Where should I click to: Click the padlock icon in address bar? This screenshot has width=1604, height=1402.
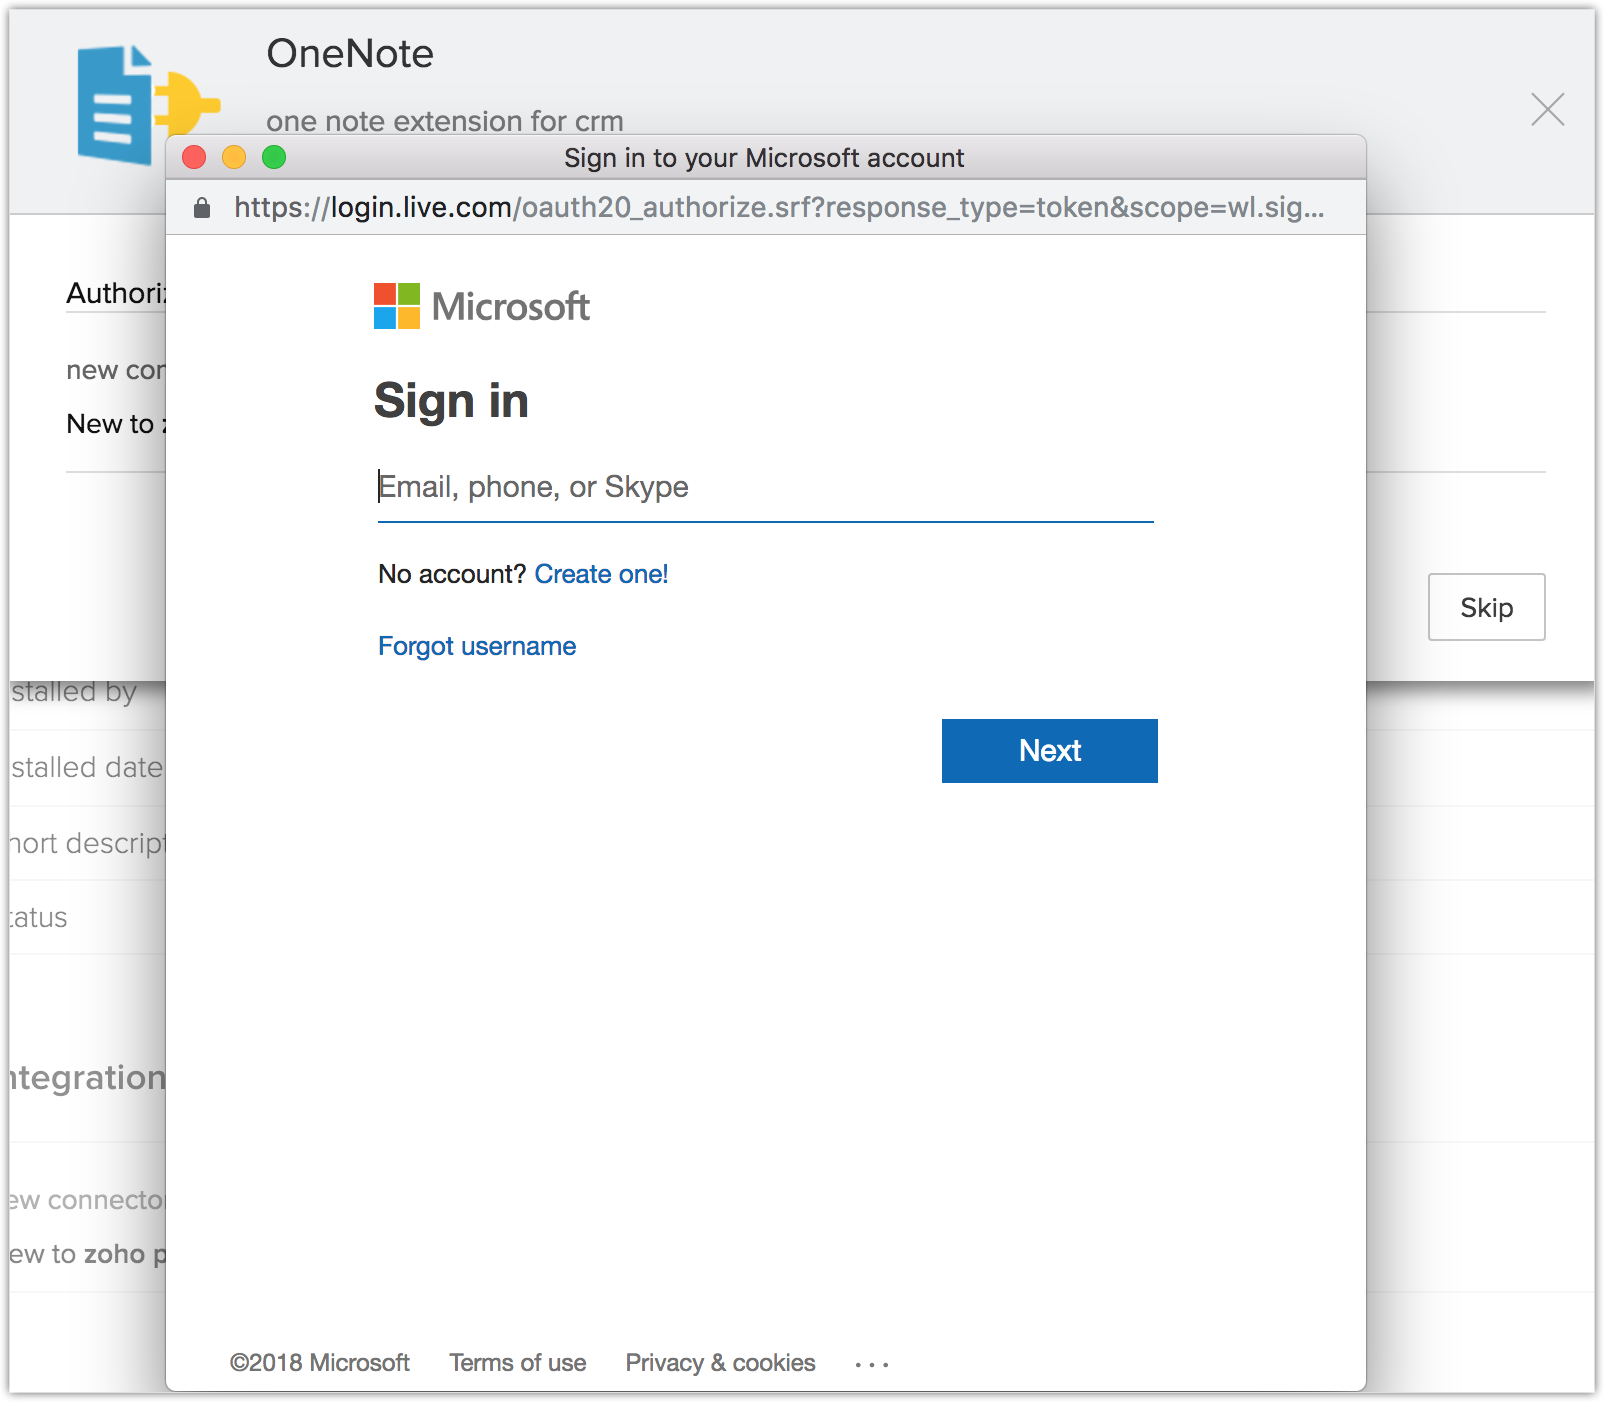202,208
